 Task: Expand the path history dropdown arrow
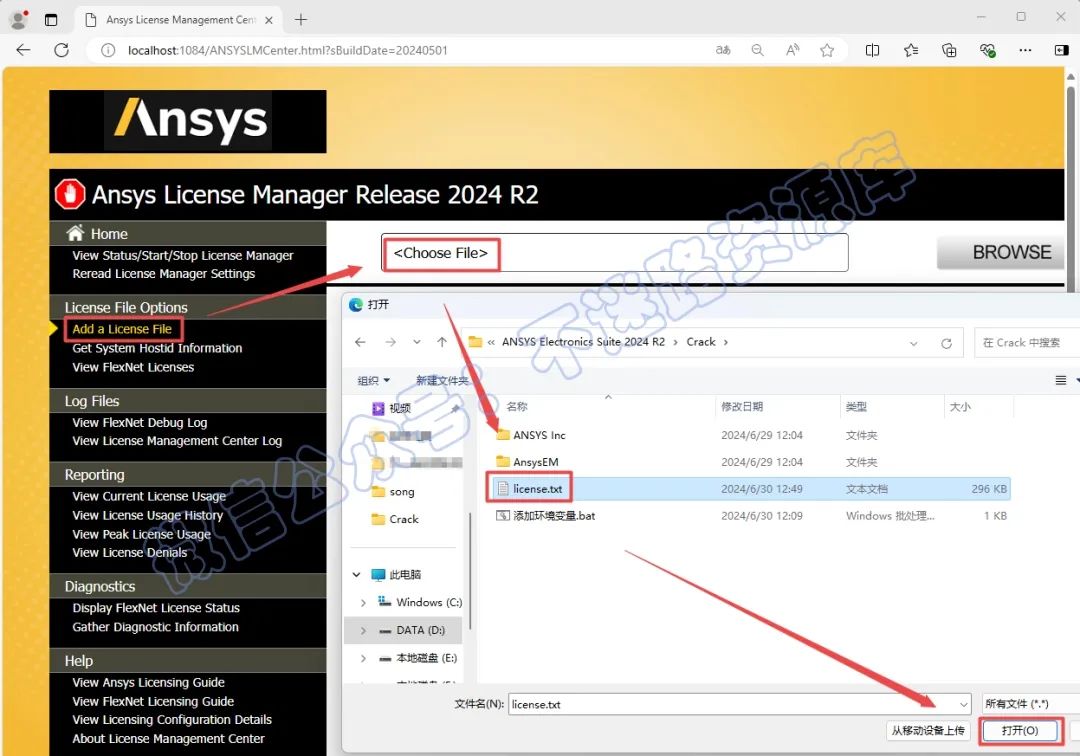pos(913,343)
